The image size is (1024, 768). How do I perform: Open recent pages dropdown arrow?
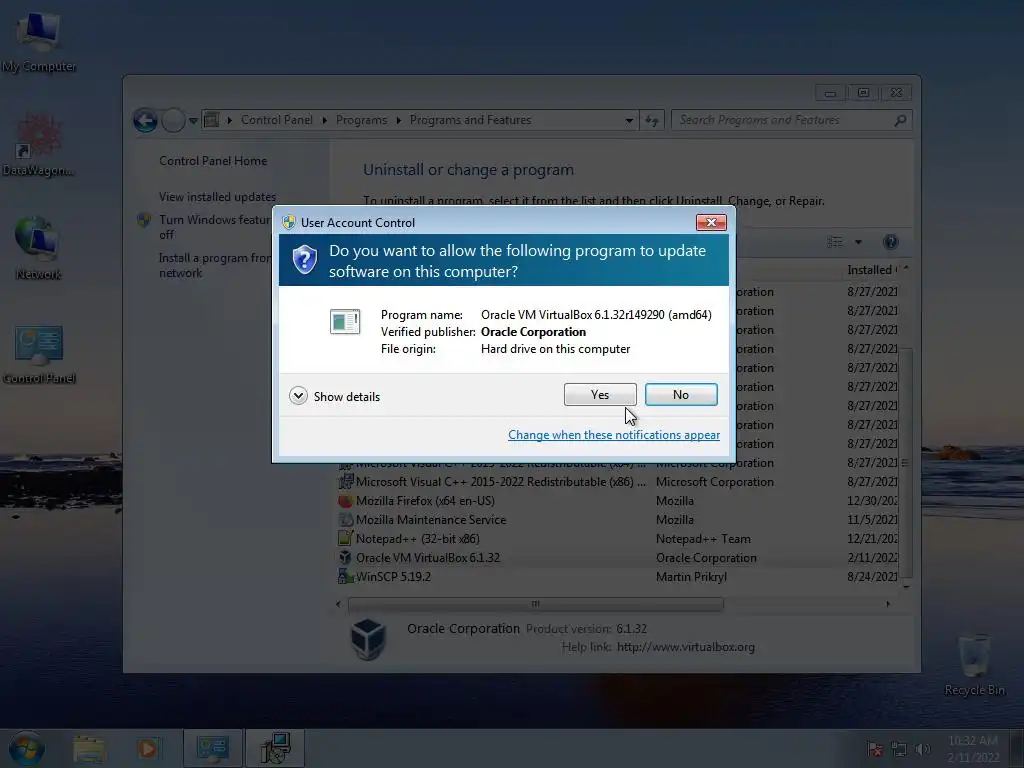pyautogui.click(x=193, y=121)
